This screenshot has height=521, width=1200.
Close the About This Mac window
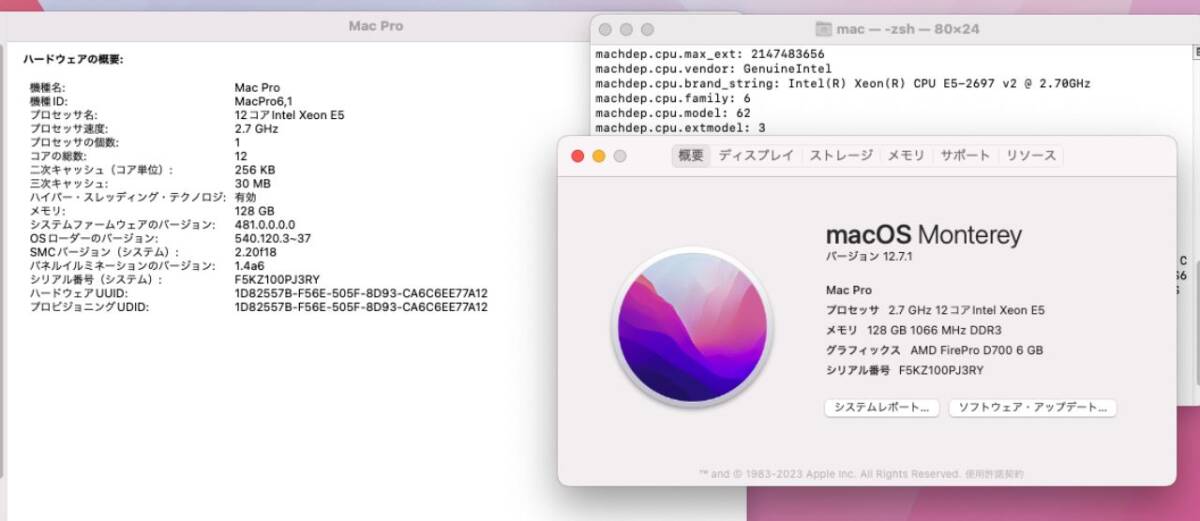[x=577, y=156]
